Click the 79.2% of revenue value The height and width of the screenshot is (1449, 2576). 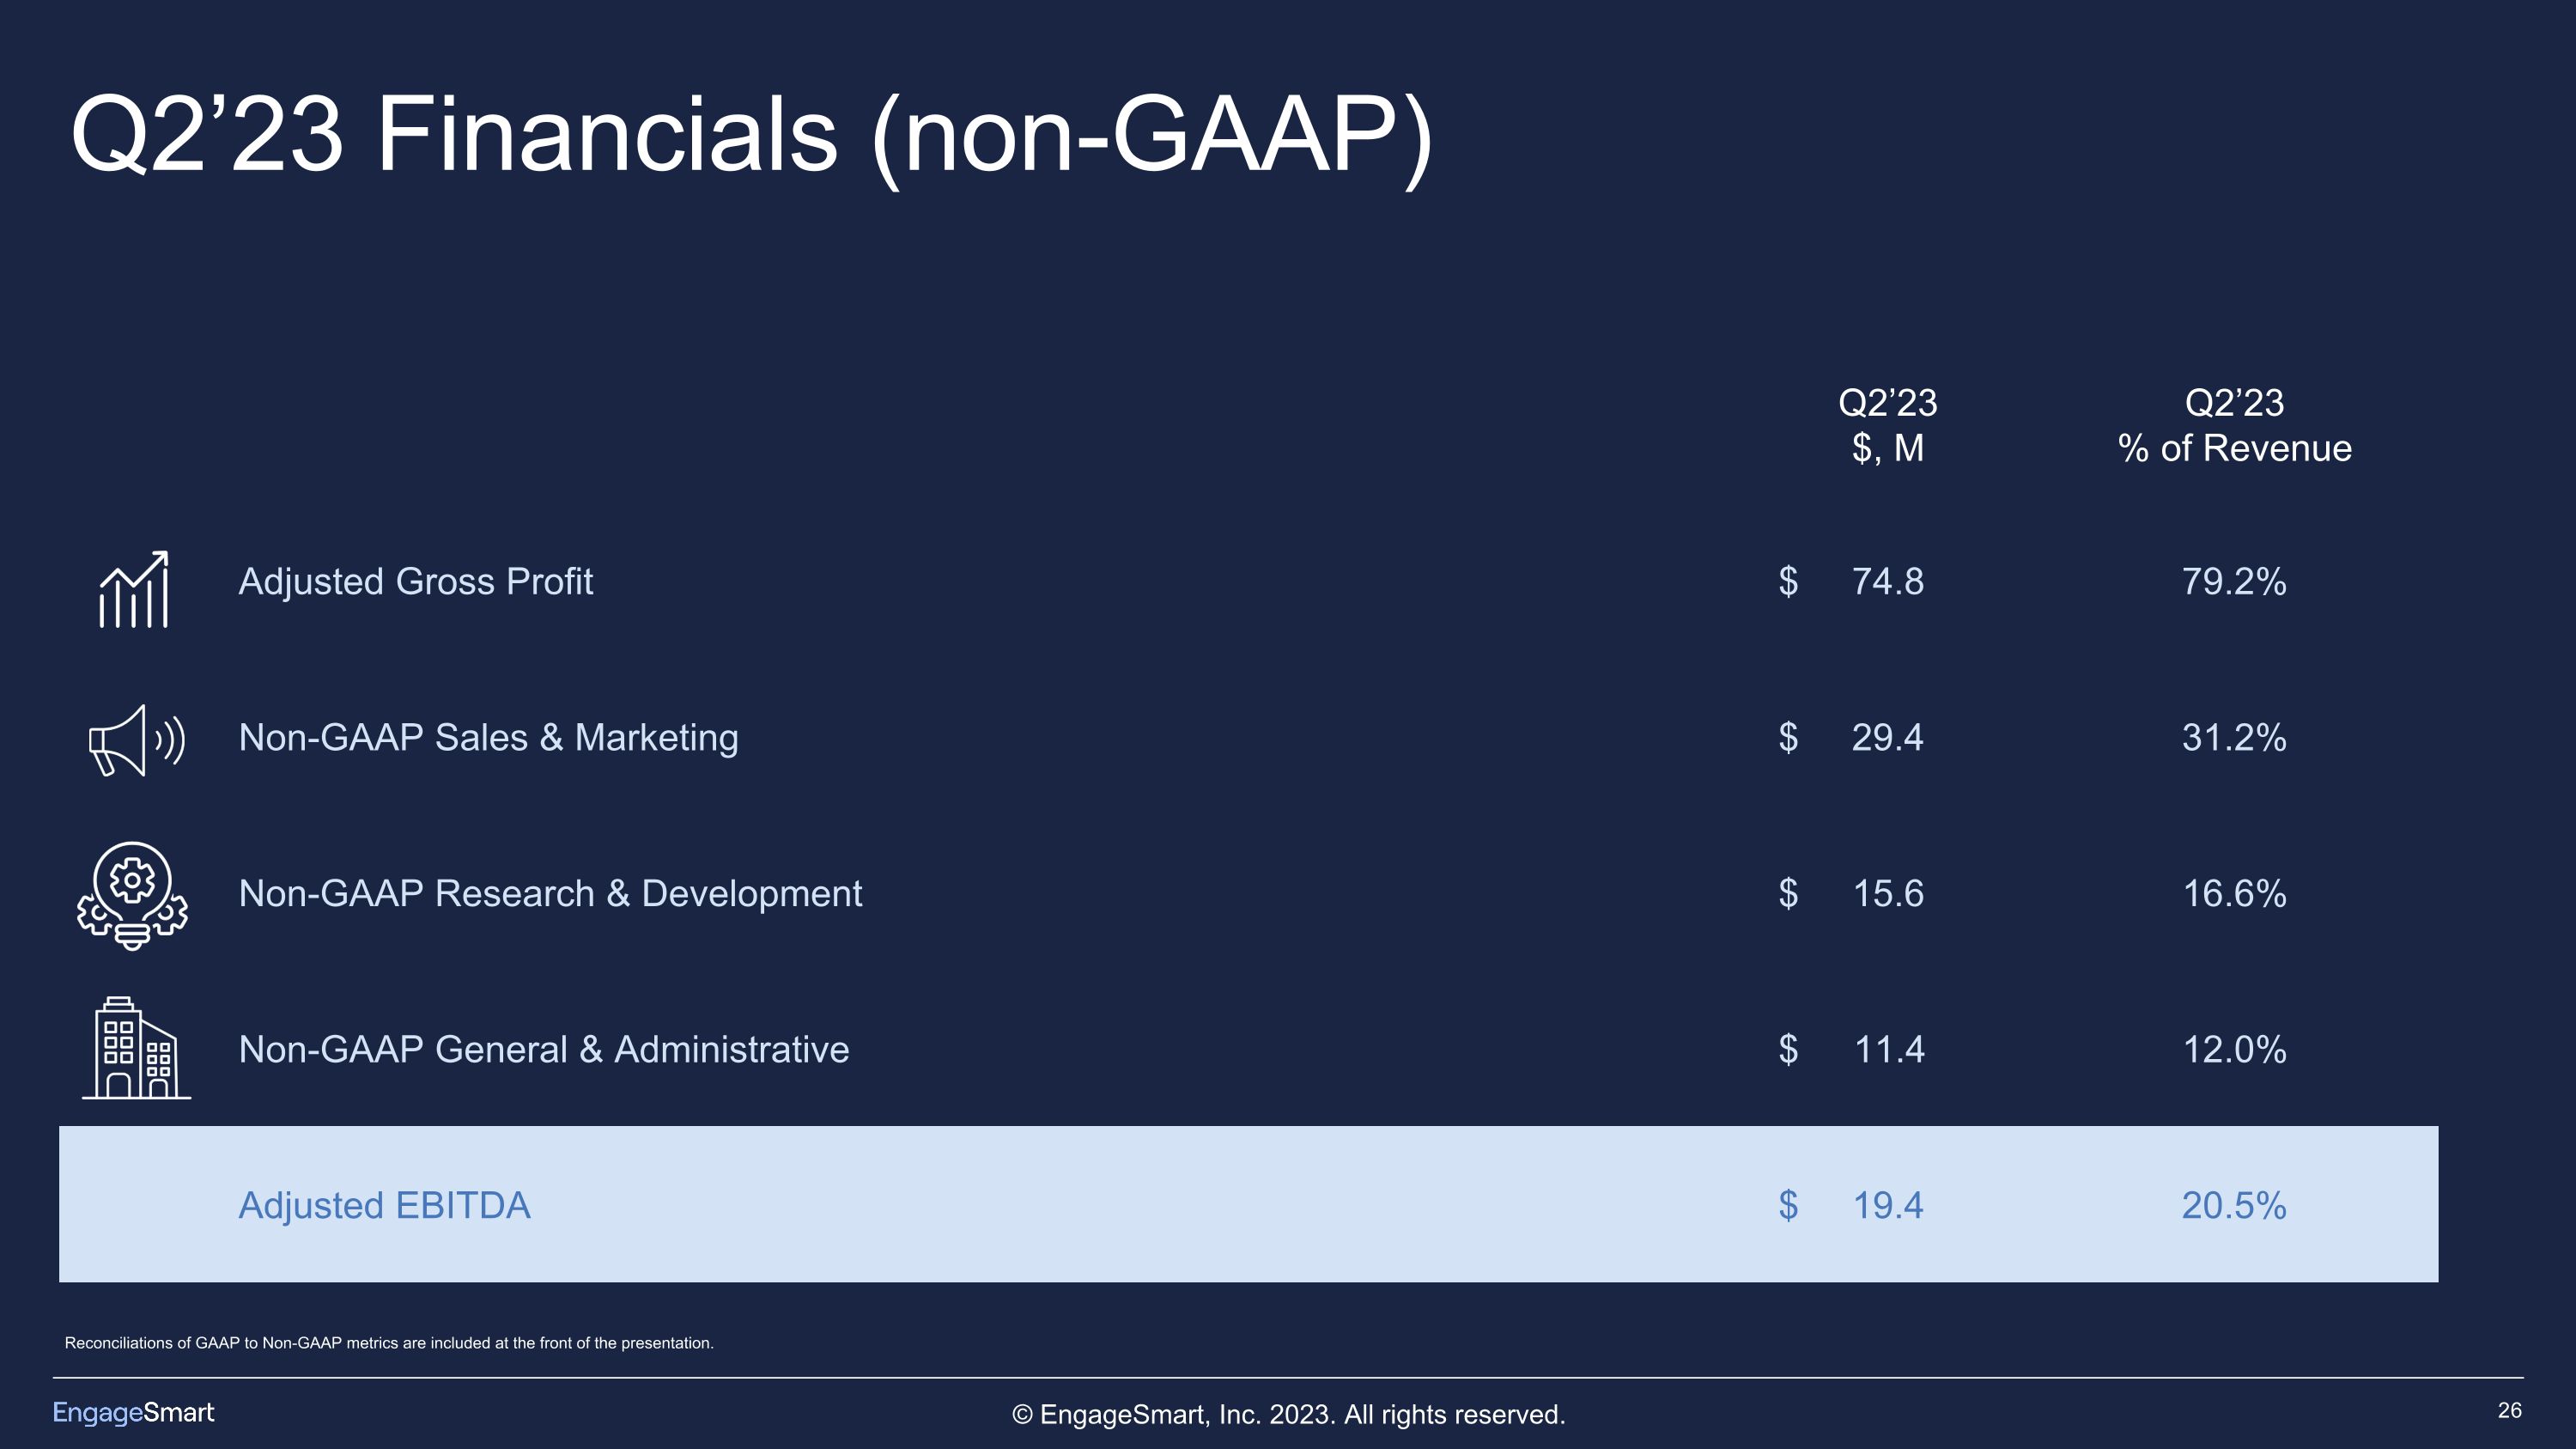[2233, 582]
